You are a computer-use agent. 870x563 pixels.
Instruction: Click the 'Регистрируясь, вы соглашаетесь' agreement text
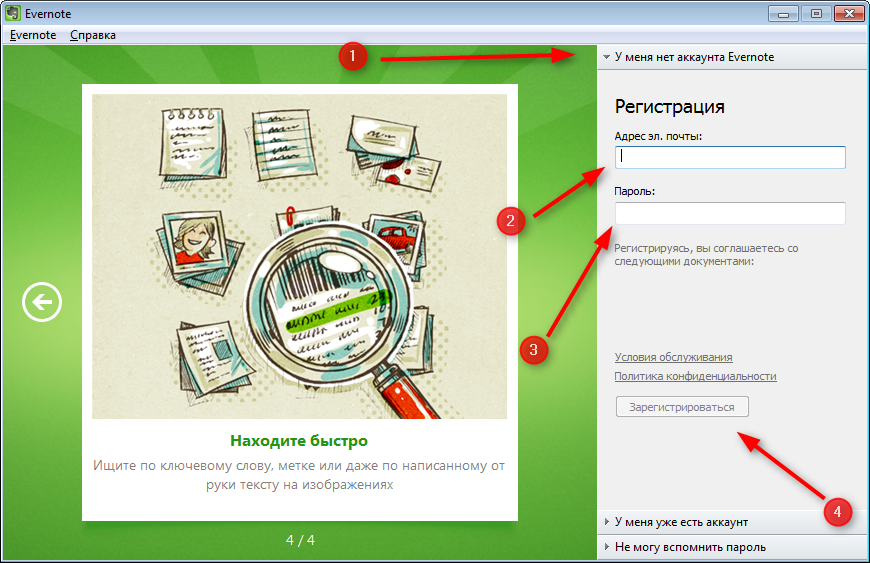pyautogui.click(x=706, y=255)
